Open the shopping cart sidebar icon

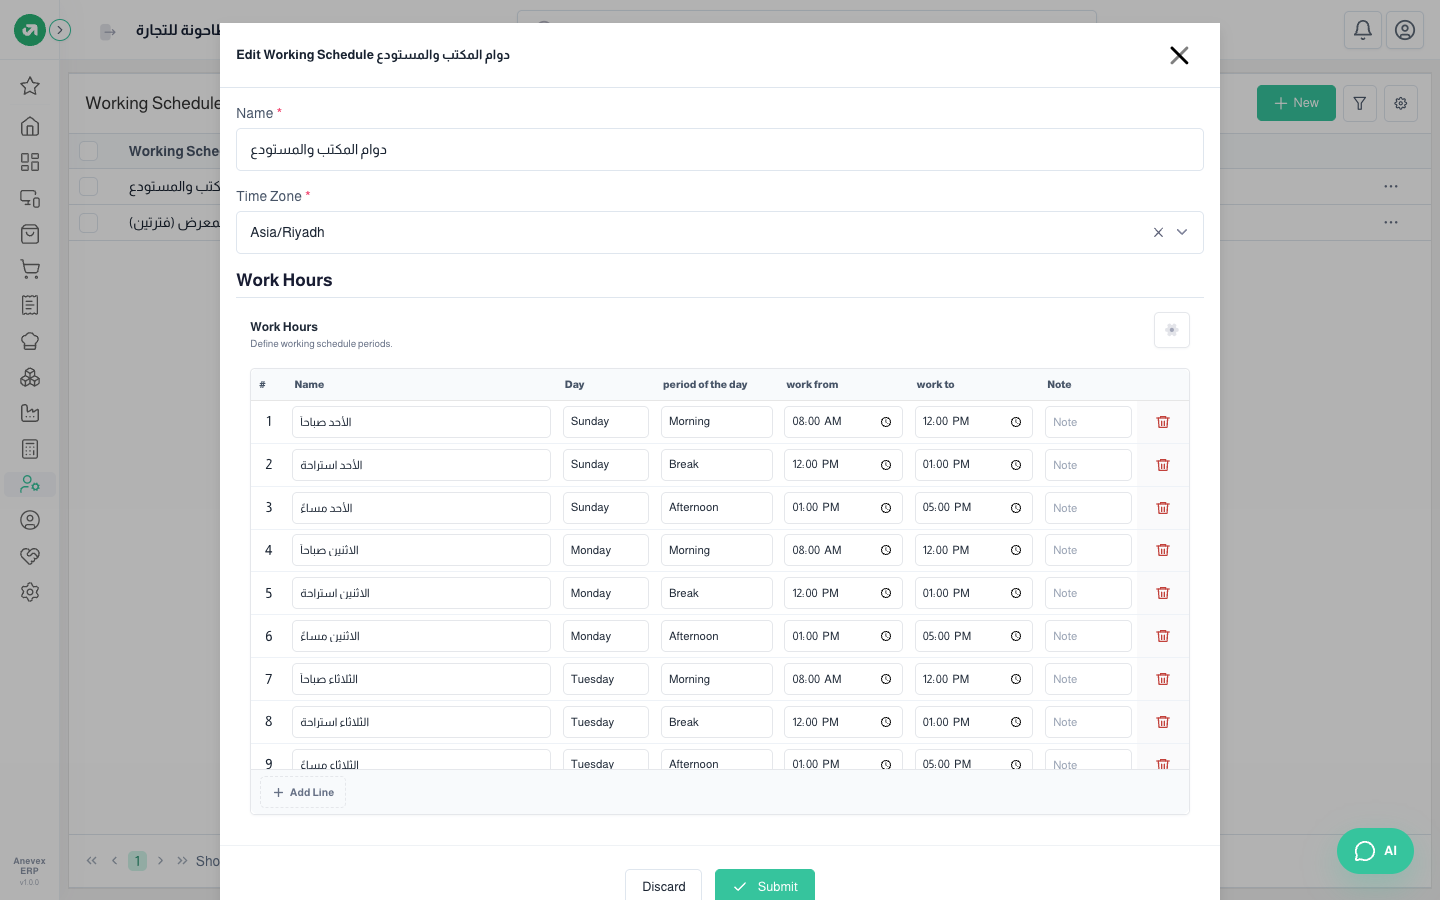(30, 269)
